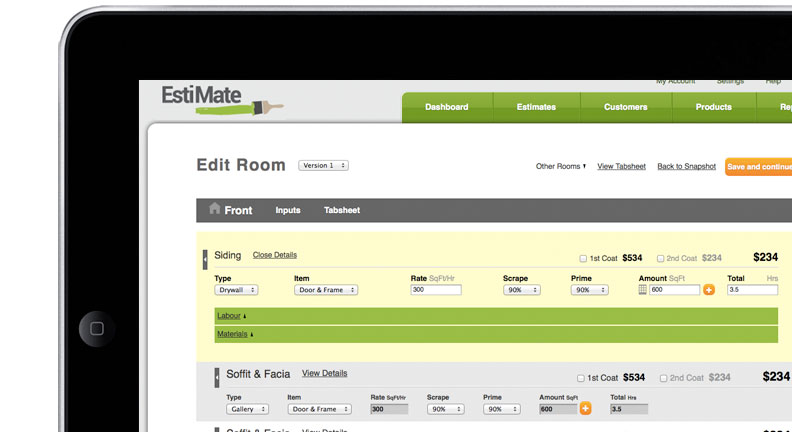Click the EstiMate paintbrush logo

(222, 99)
